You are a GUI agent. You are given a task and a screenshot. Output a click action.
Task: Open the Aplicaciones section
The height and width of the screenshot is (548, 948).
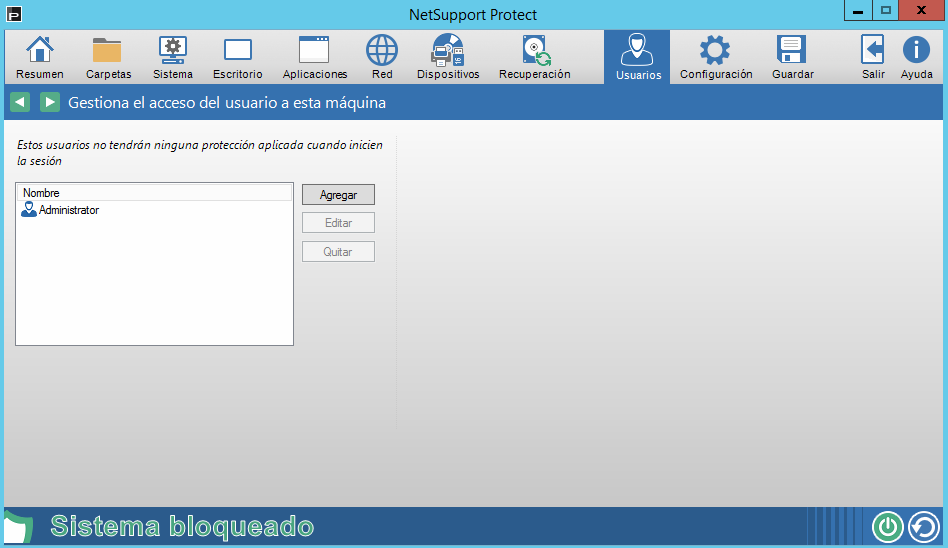314,58
